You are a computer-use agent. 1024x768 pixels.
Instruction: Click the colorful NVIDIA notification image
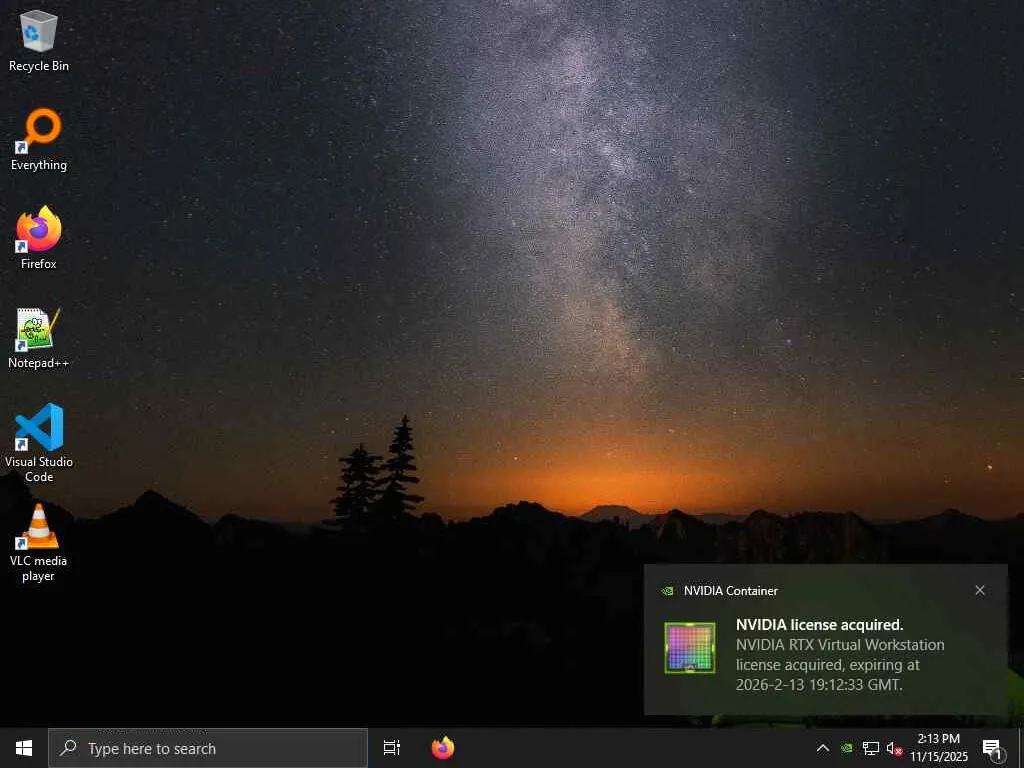point(690,647)
